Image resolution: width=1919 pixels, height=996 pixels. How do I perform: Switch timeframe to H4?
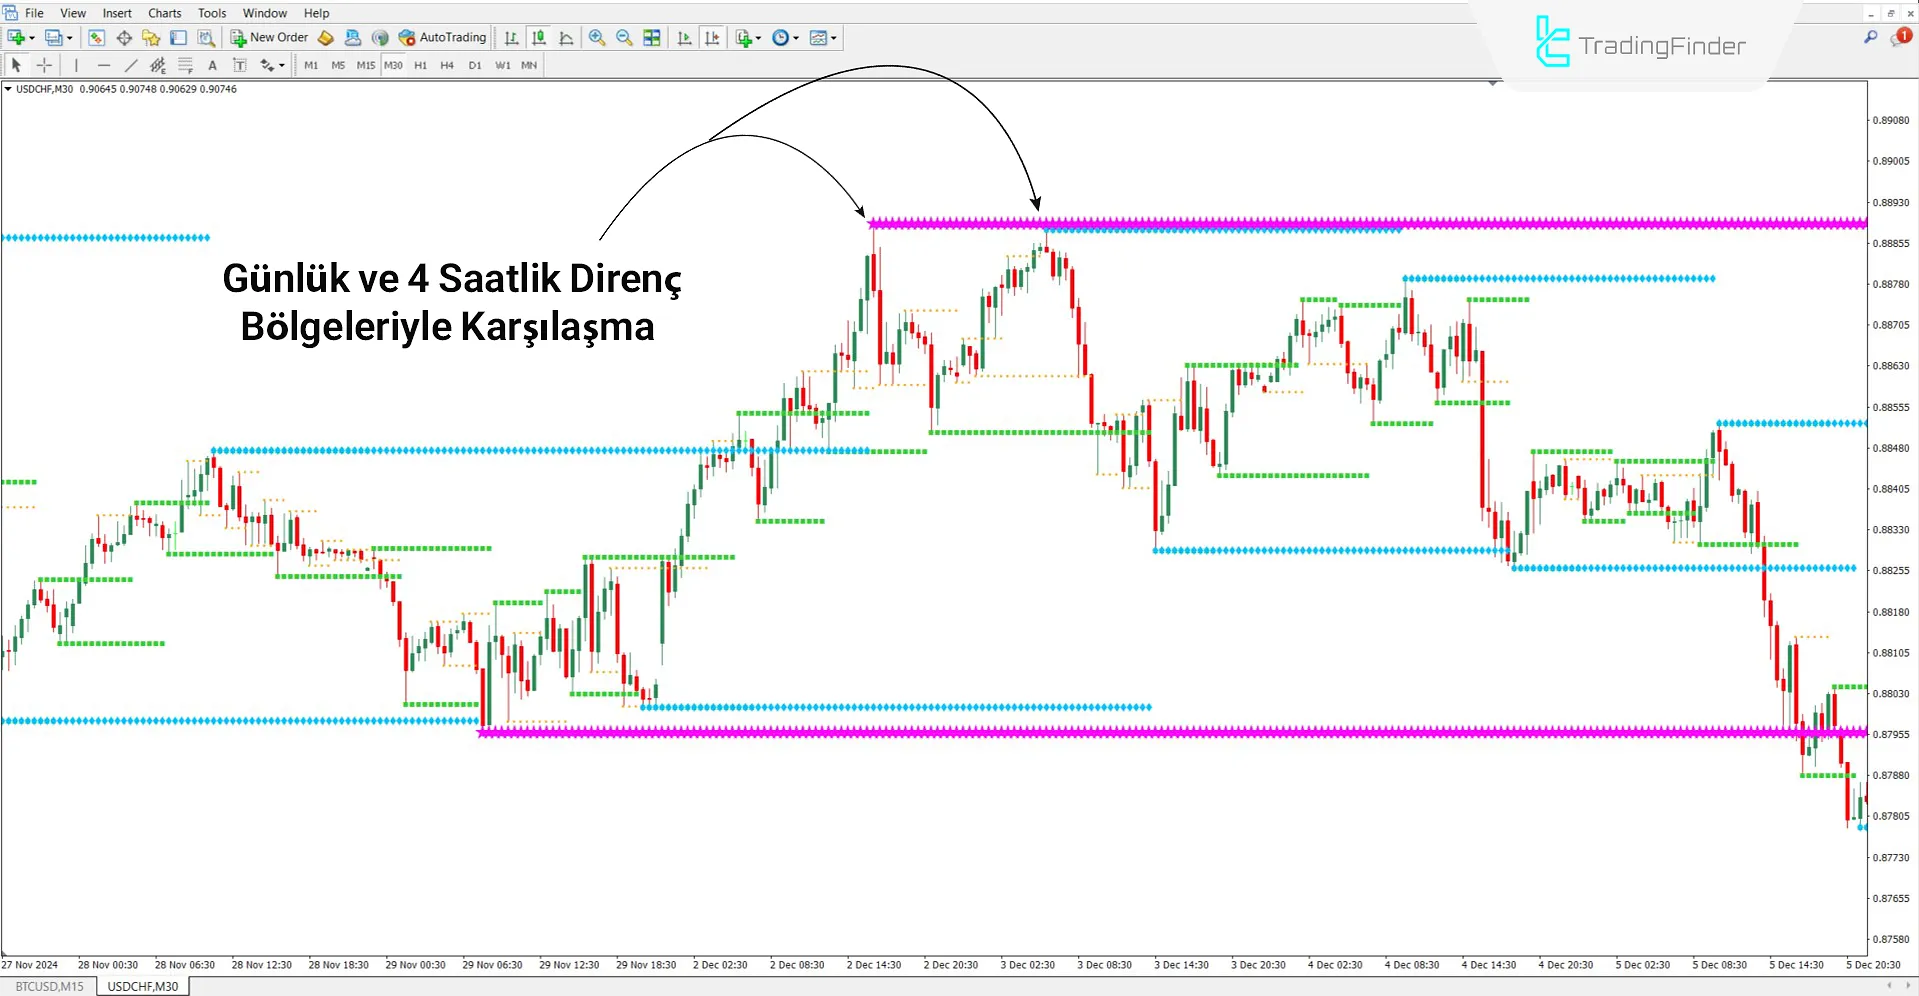click(x=447, y=65)
